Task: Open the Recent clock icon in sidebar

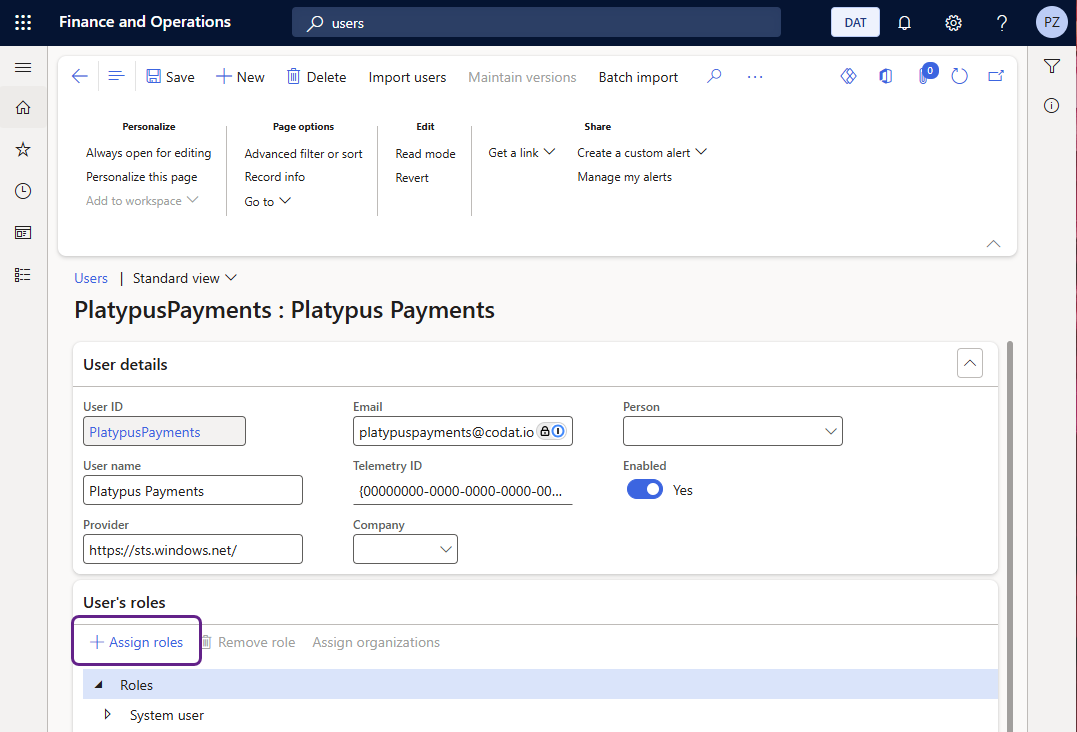Action: (x=23, y=191)
